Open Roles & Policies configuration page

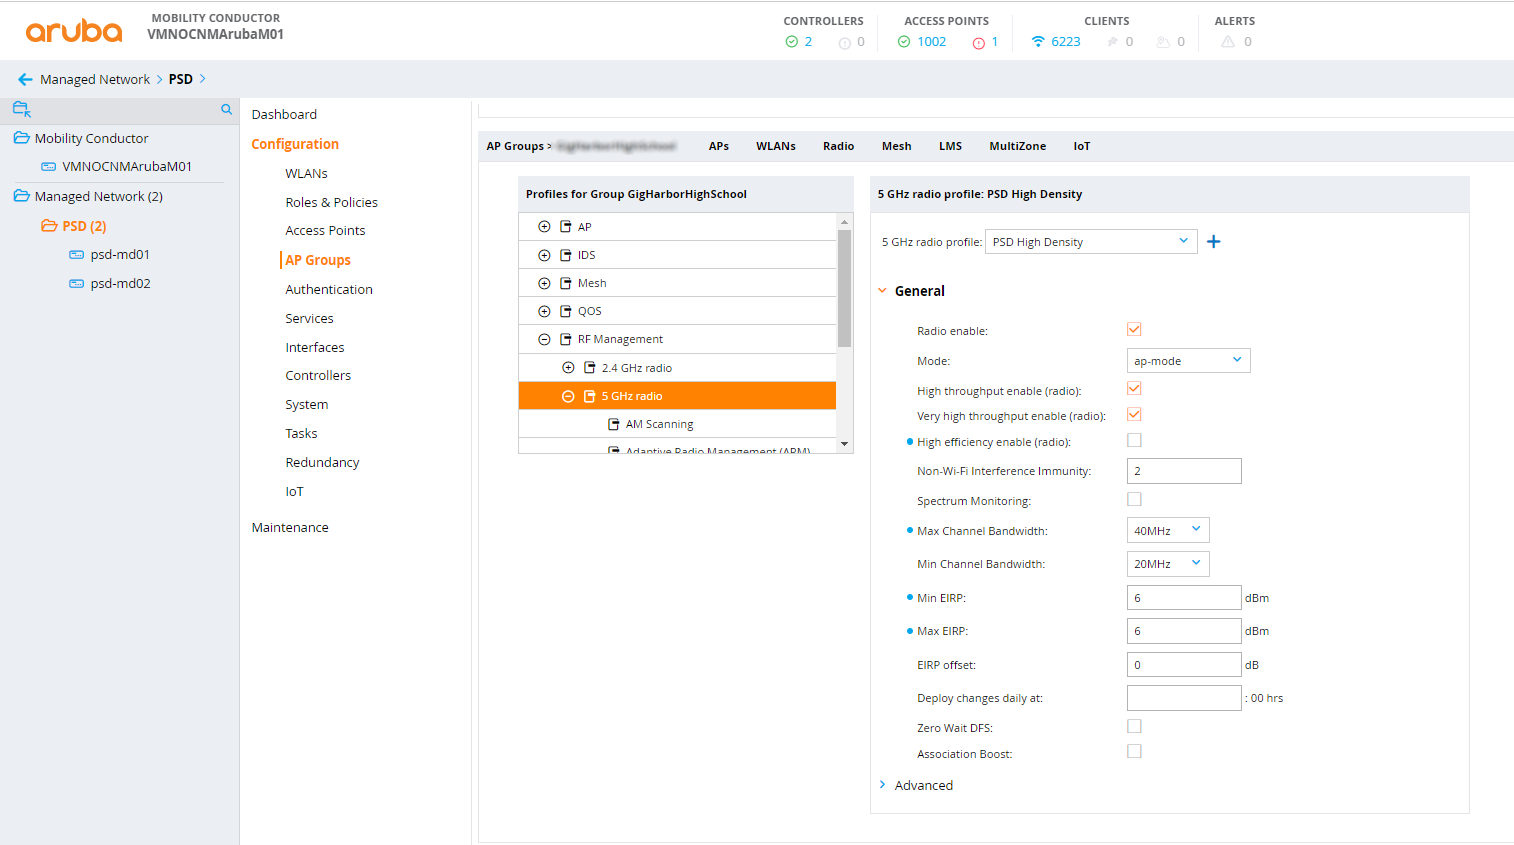click(331, 202)
